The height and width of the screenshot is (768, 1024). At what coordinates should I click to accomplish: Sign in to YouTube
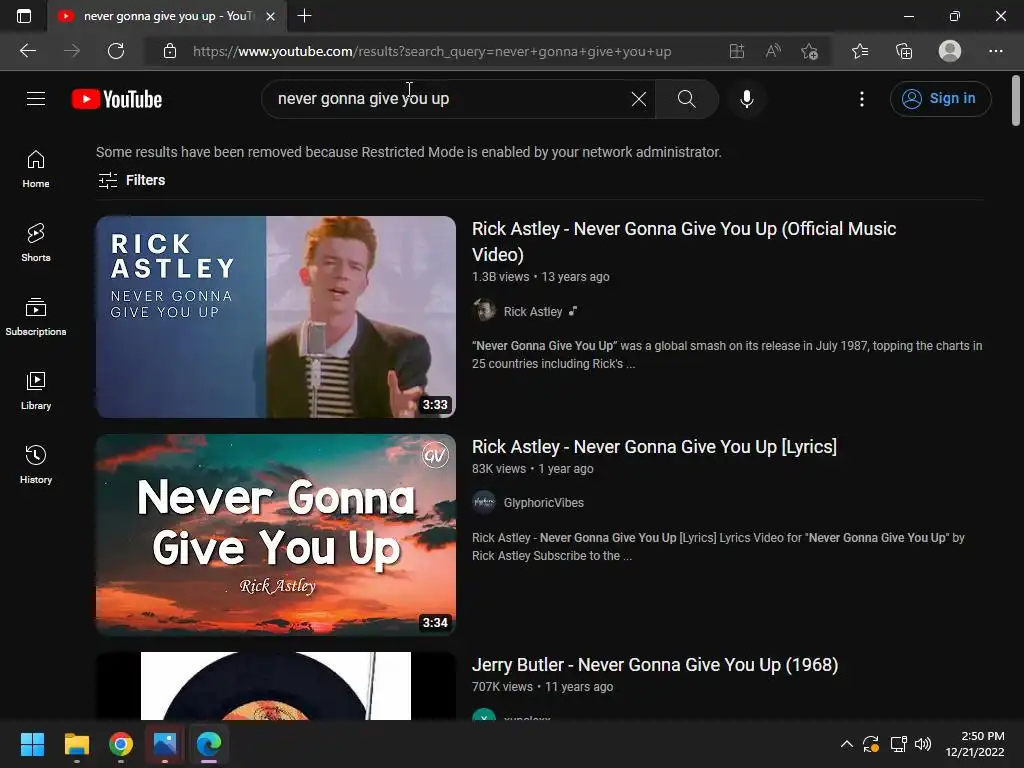coord(940,99)
